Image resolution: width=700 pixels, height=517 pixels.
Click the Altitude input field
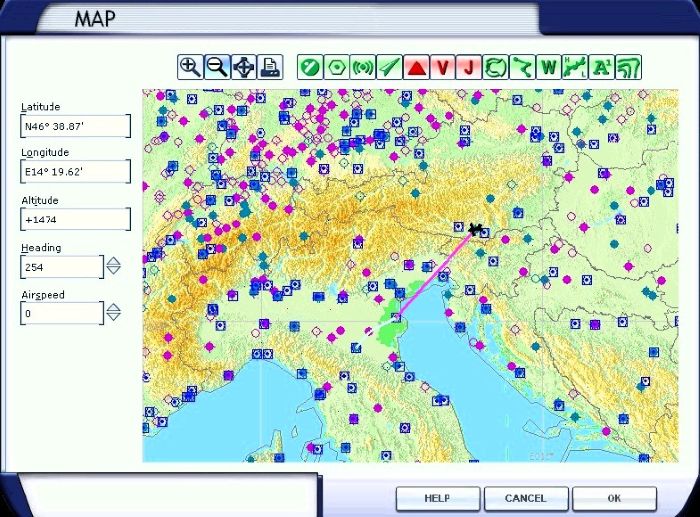pos(76,219)
